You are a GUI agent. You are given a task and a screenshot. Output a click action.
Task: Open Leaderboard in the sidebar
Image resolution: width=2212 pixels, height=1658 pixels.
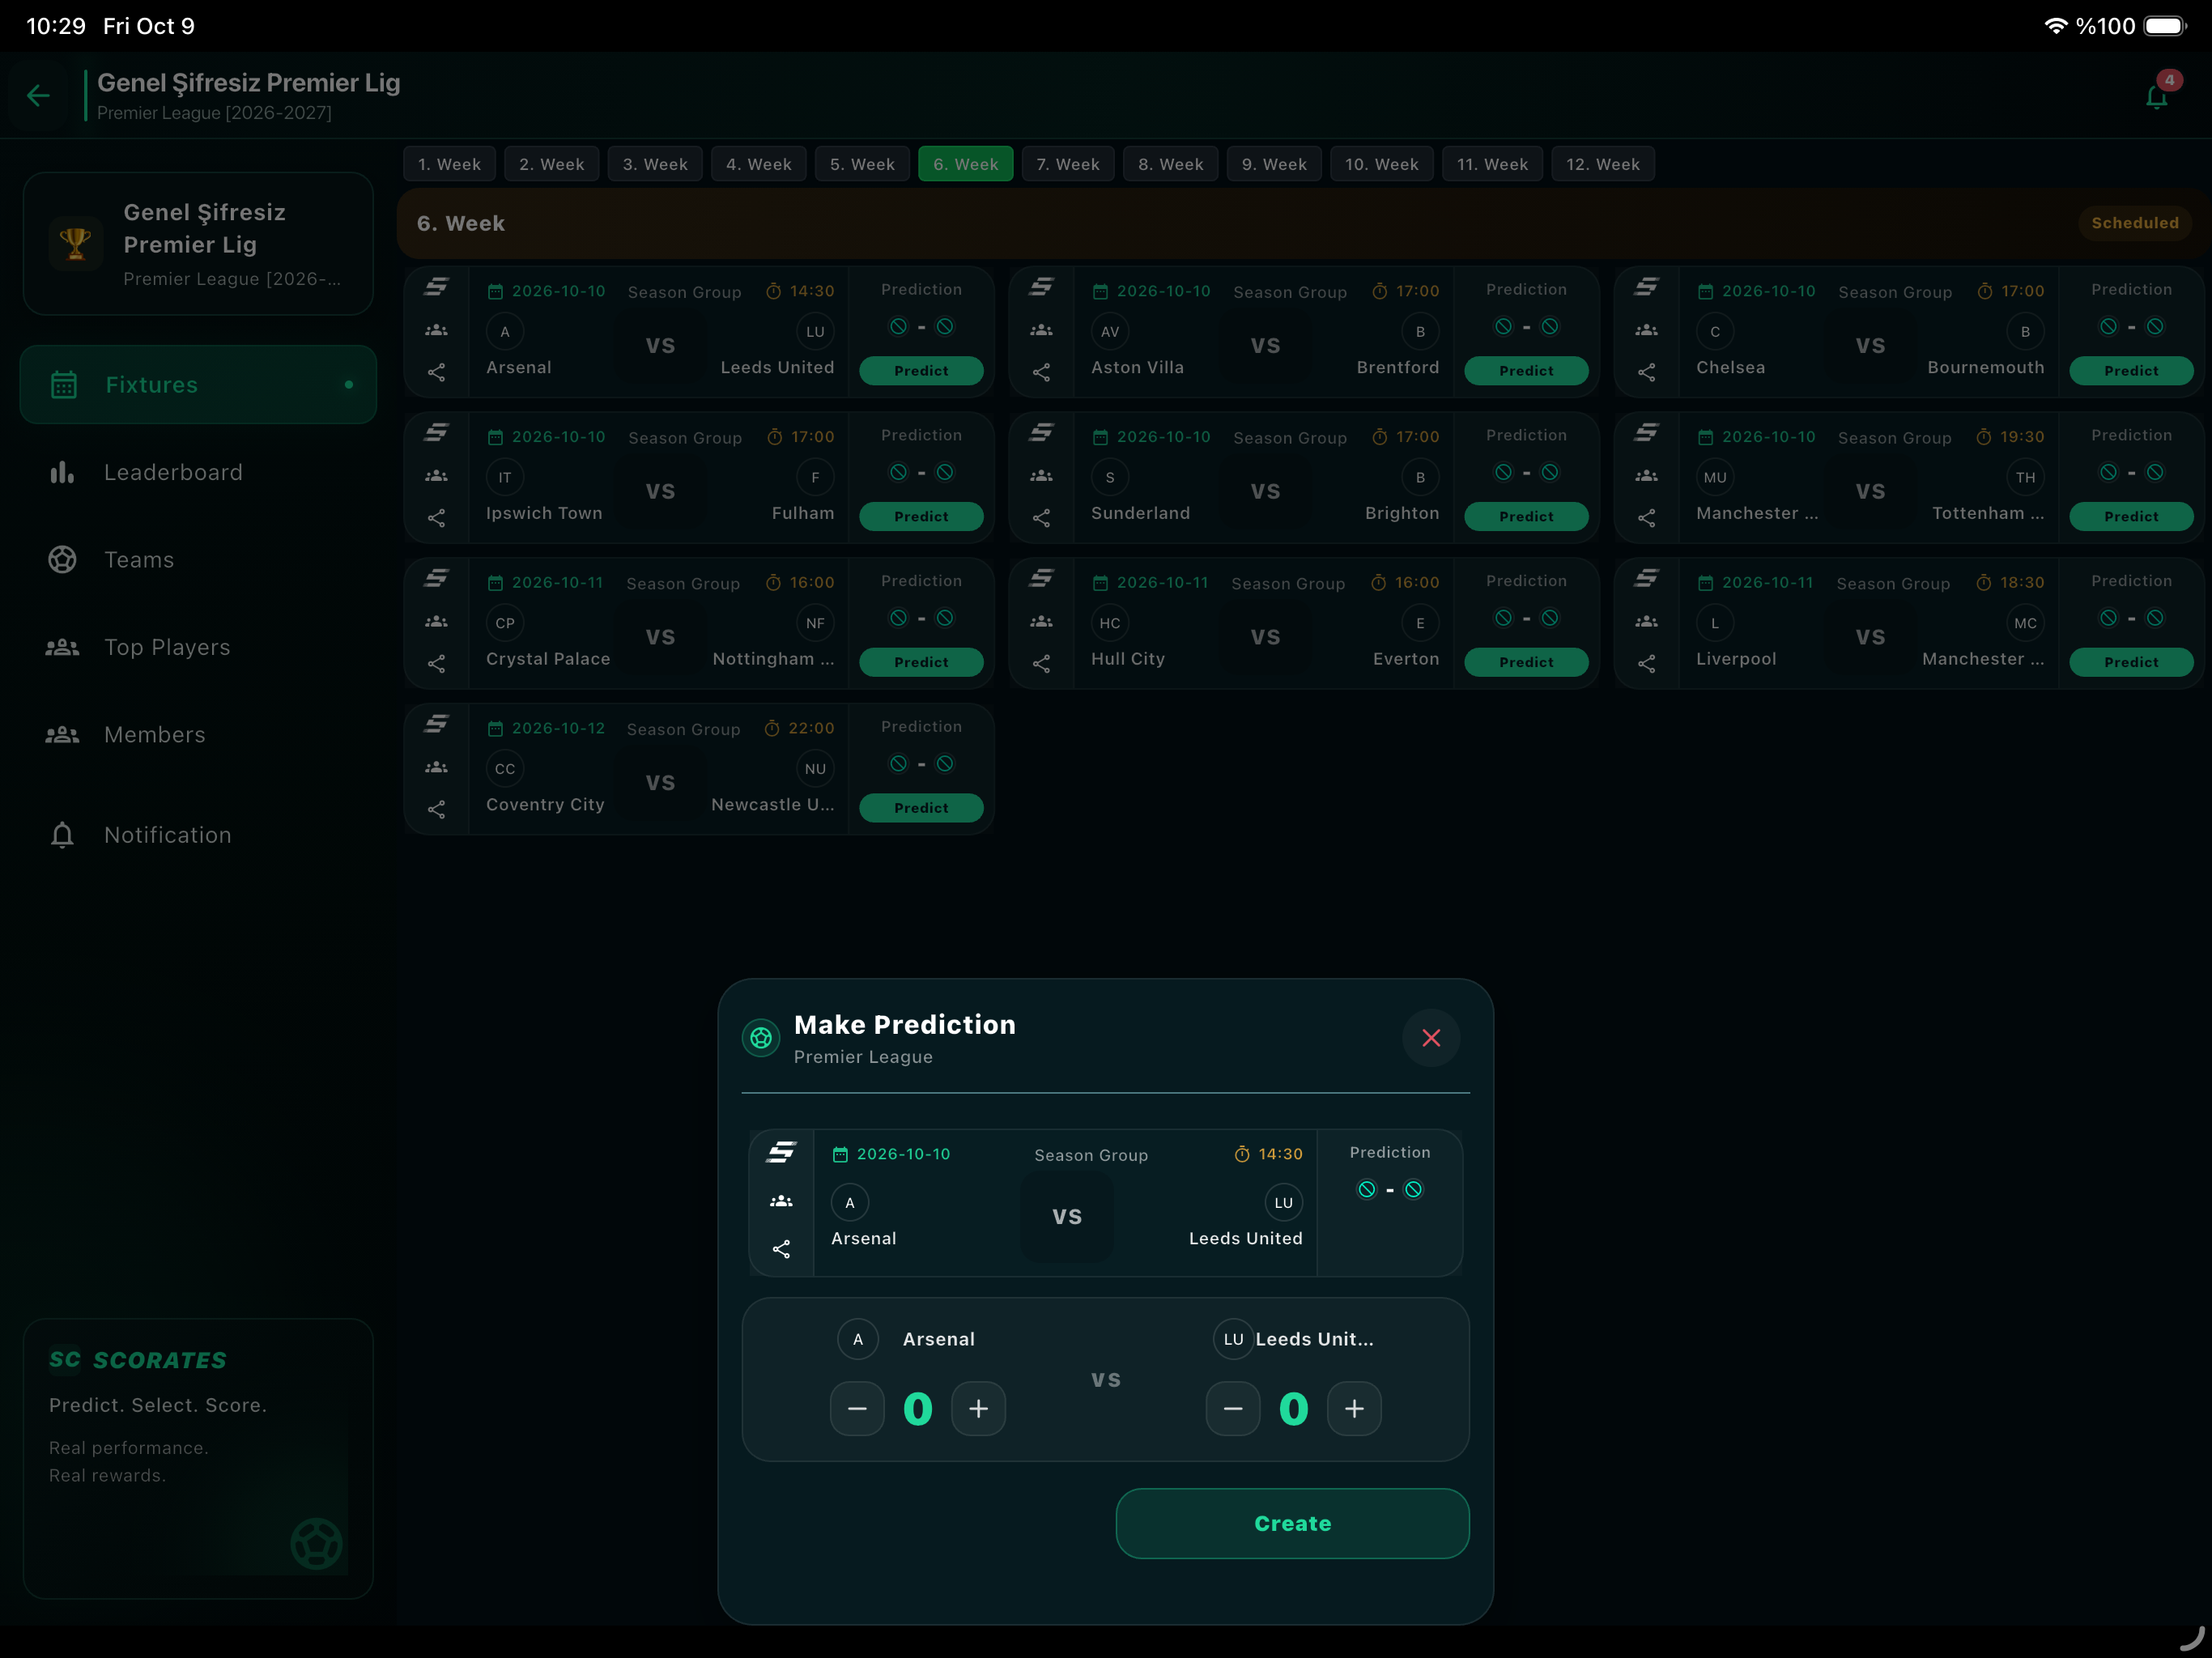click(198, 472)
